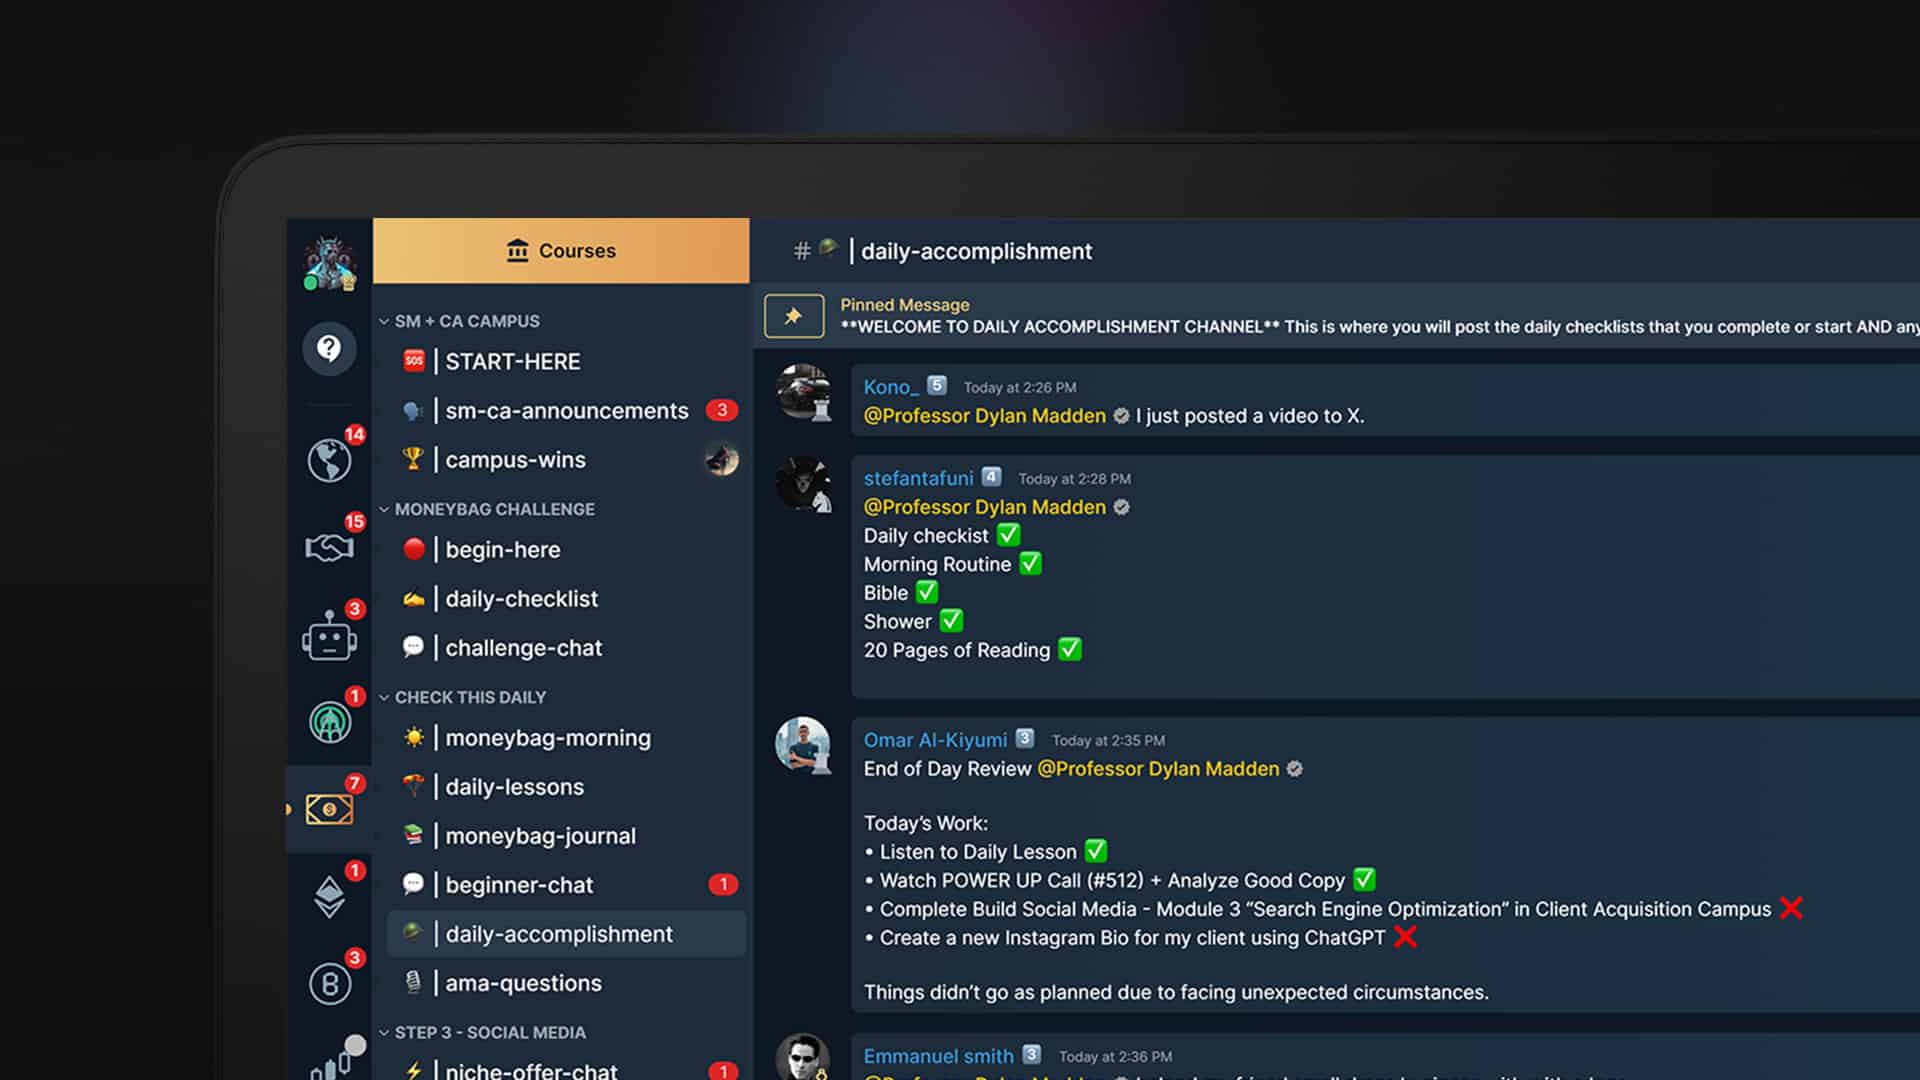This screenshot has height=1080, width=1920.
Task: Click the pinned message star icon
Action: (x=793, y=315)
